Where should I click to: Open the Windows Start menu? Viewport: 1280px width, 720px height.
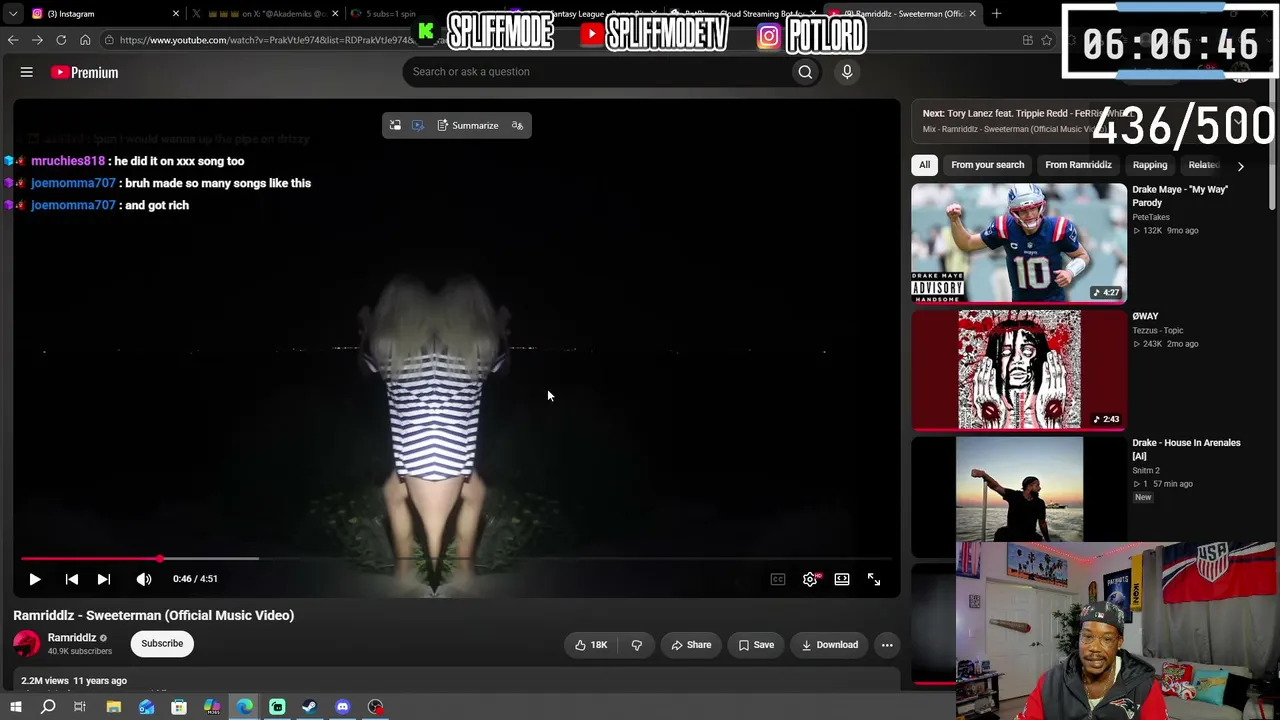[15, 707]
